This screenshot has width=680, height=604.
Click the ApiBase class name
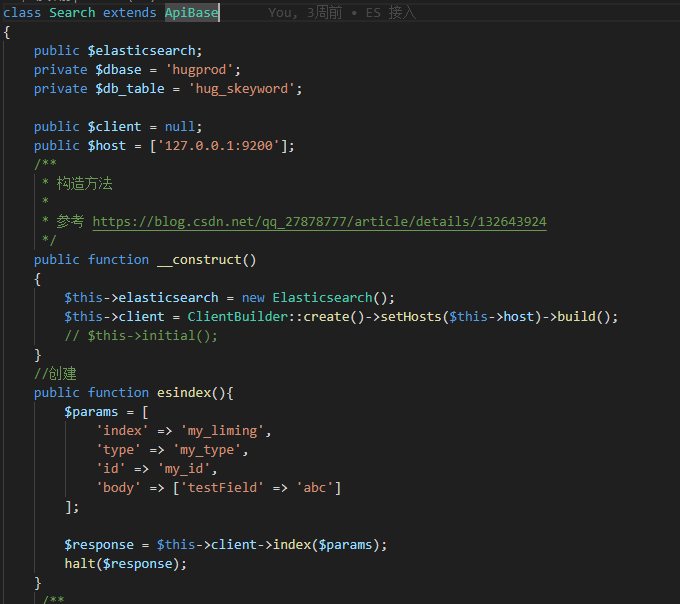tap(191, 13)
